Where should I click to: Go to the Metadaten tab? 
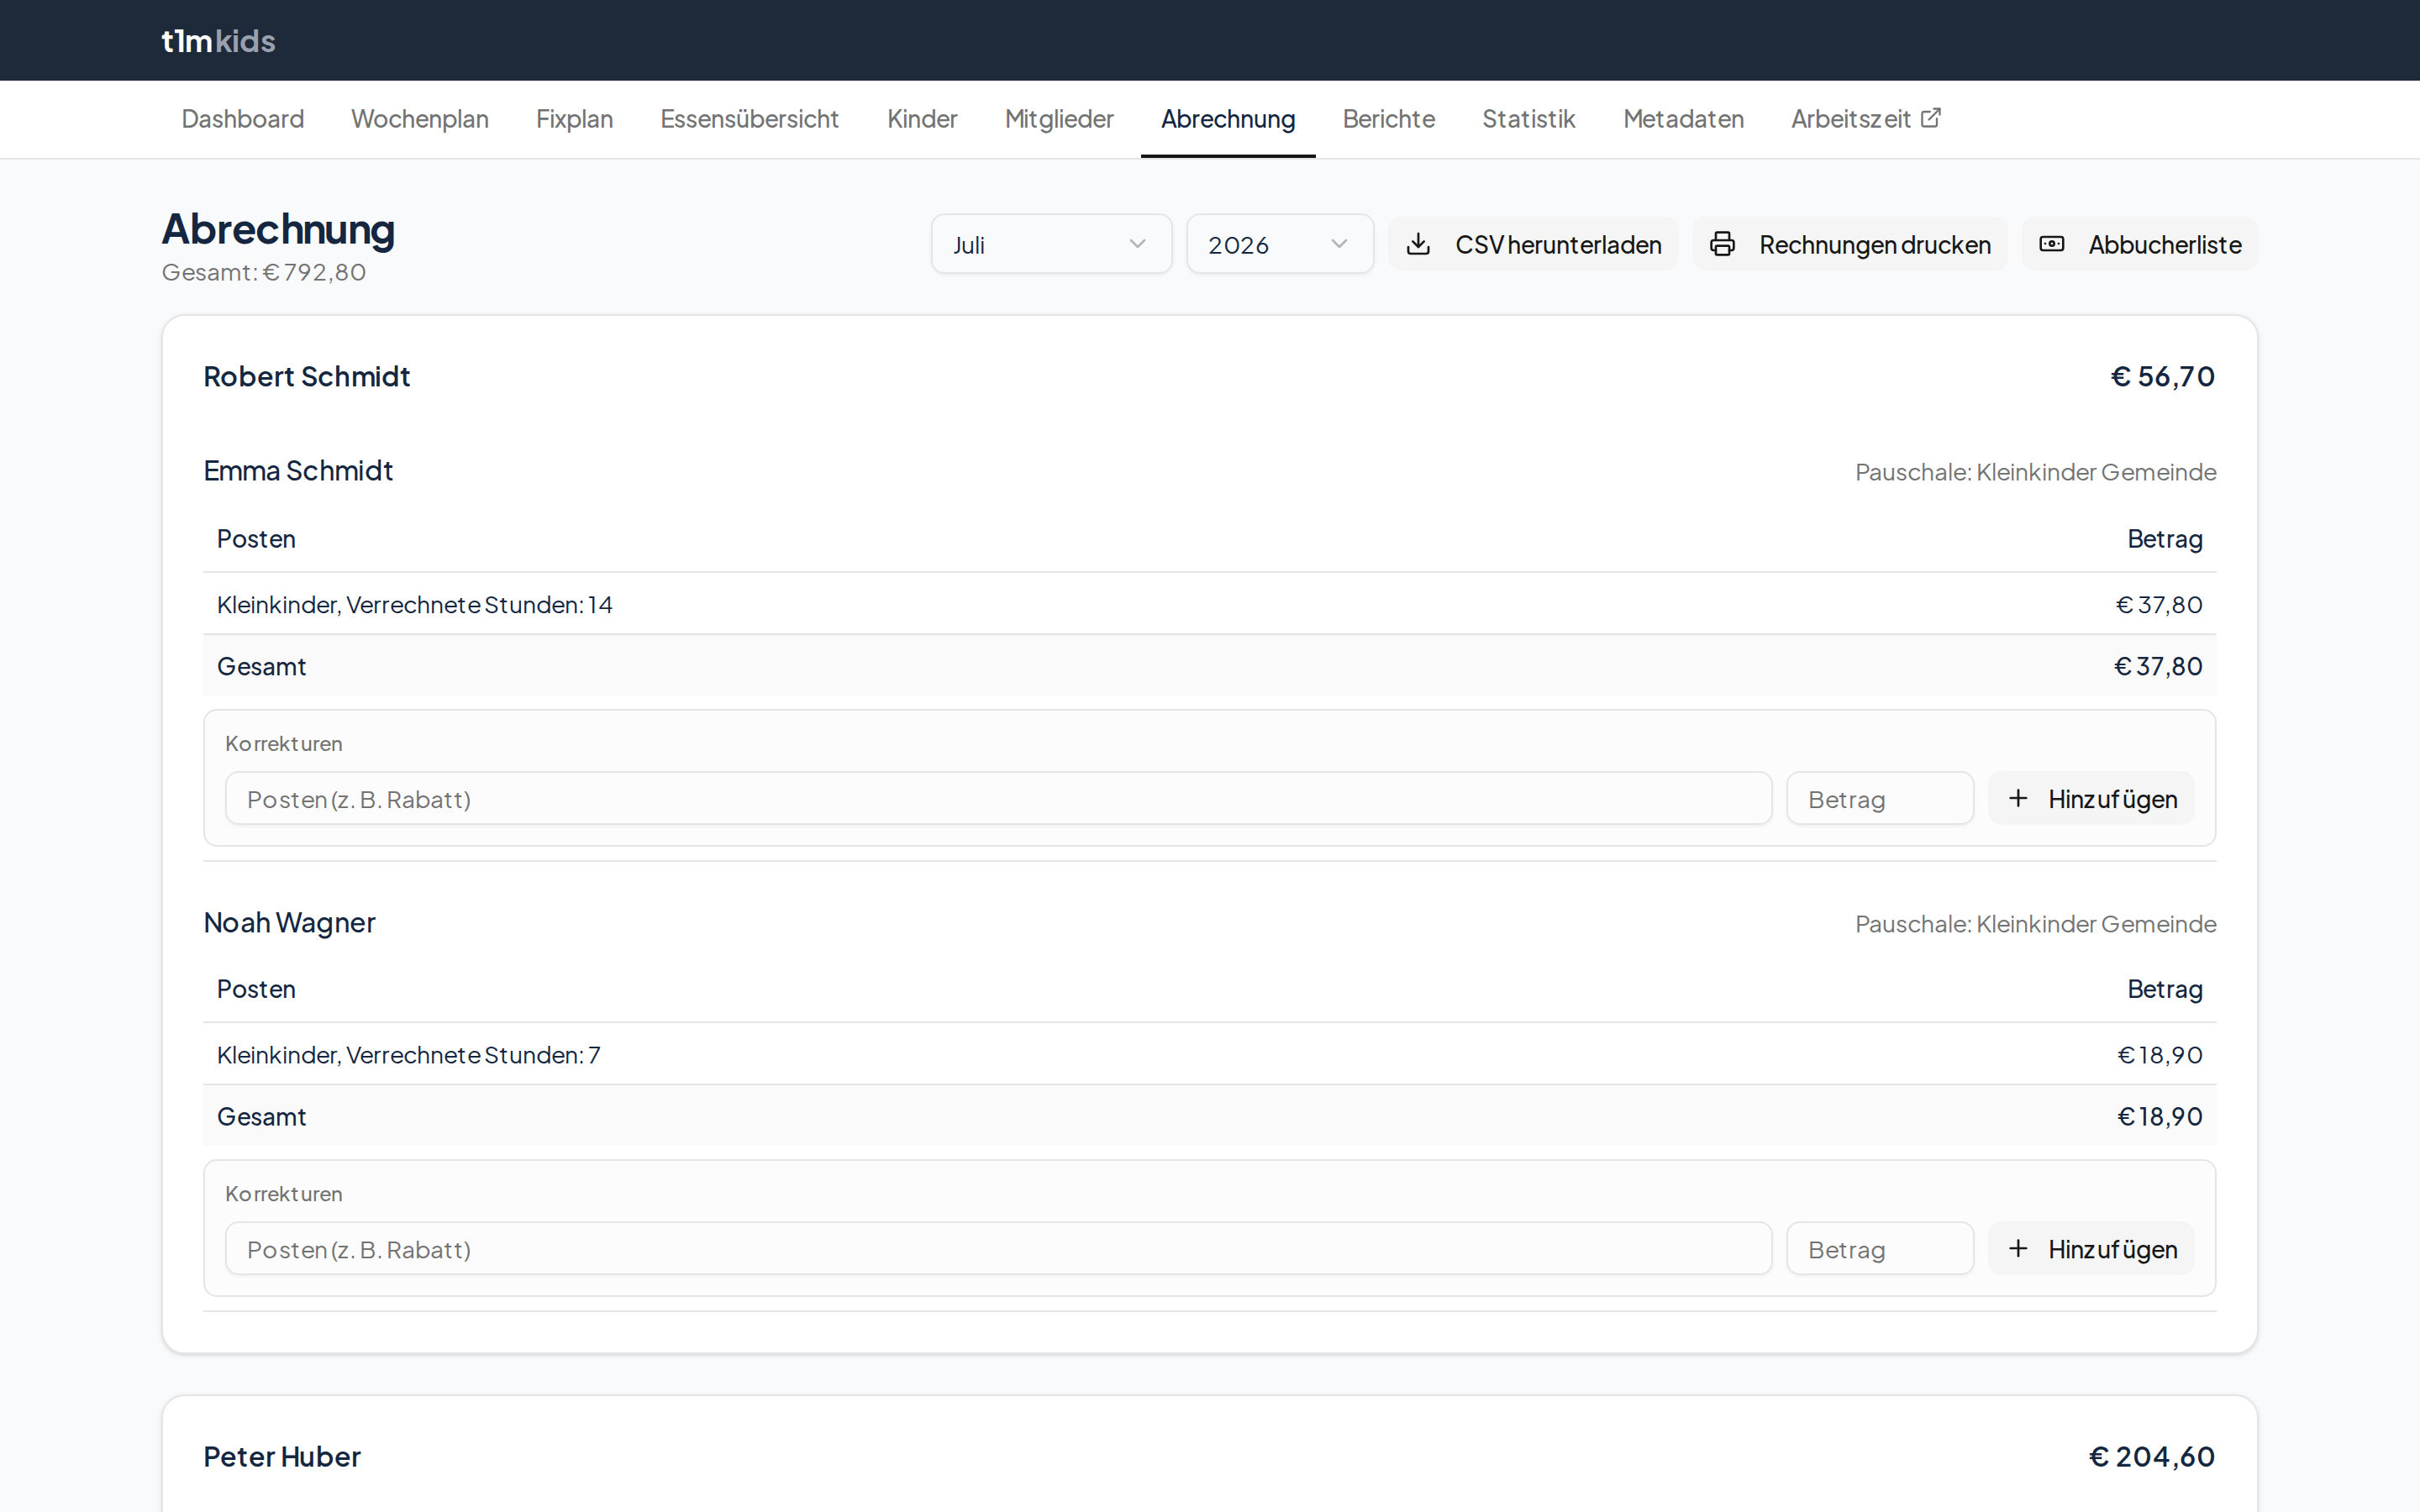click(1683, 119)
